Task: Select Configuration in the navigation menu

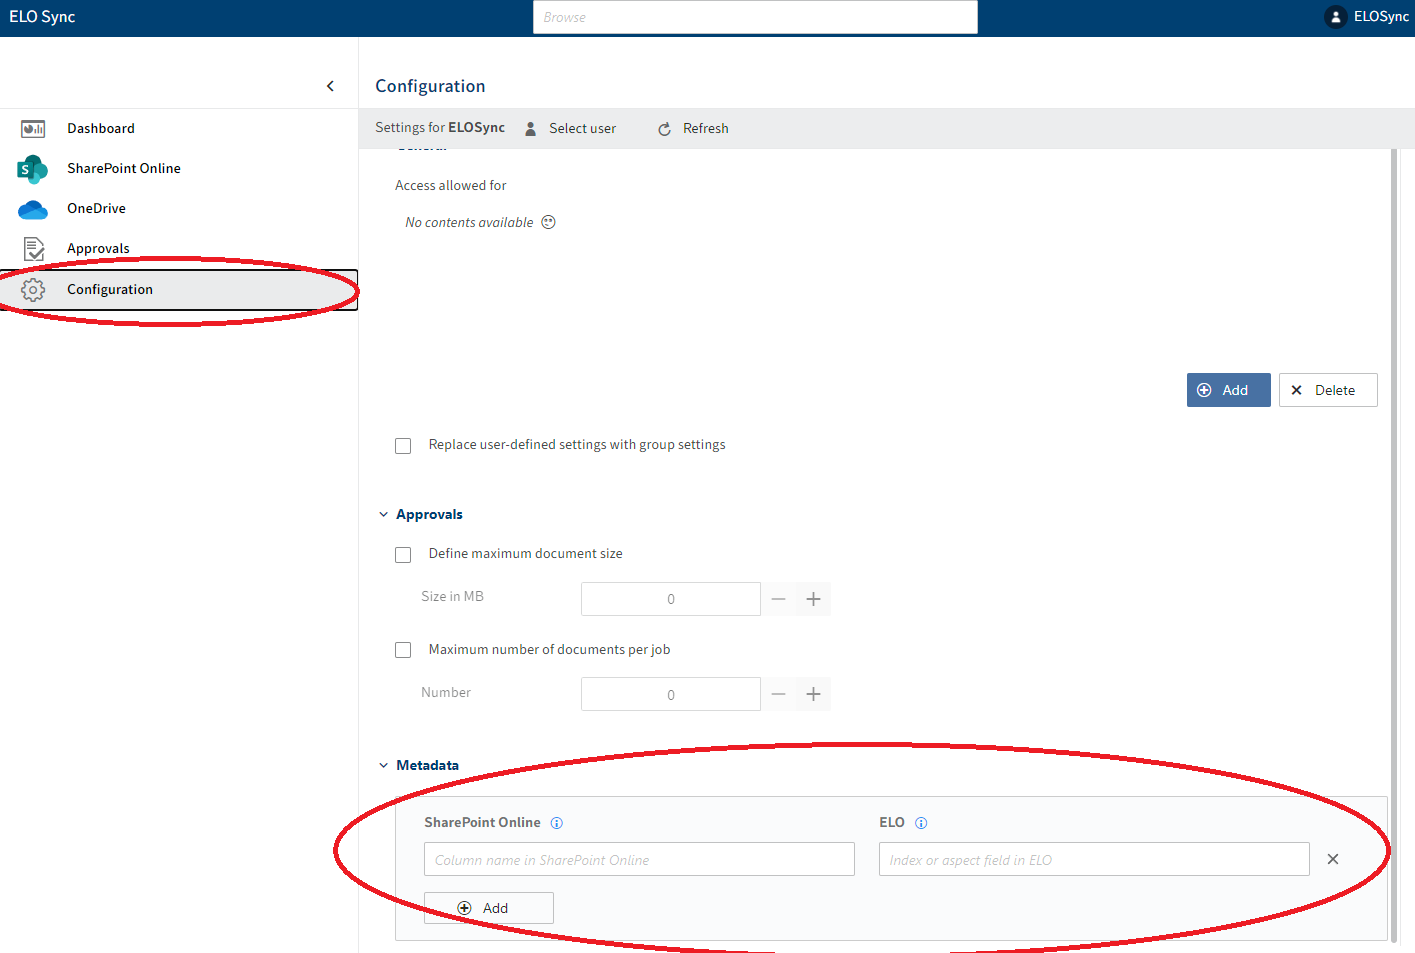Action: pyautogui.click(x=110, y=290)
